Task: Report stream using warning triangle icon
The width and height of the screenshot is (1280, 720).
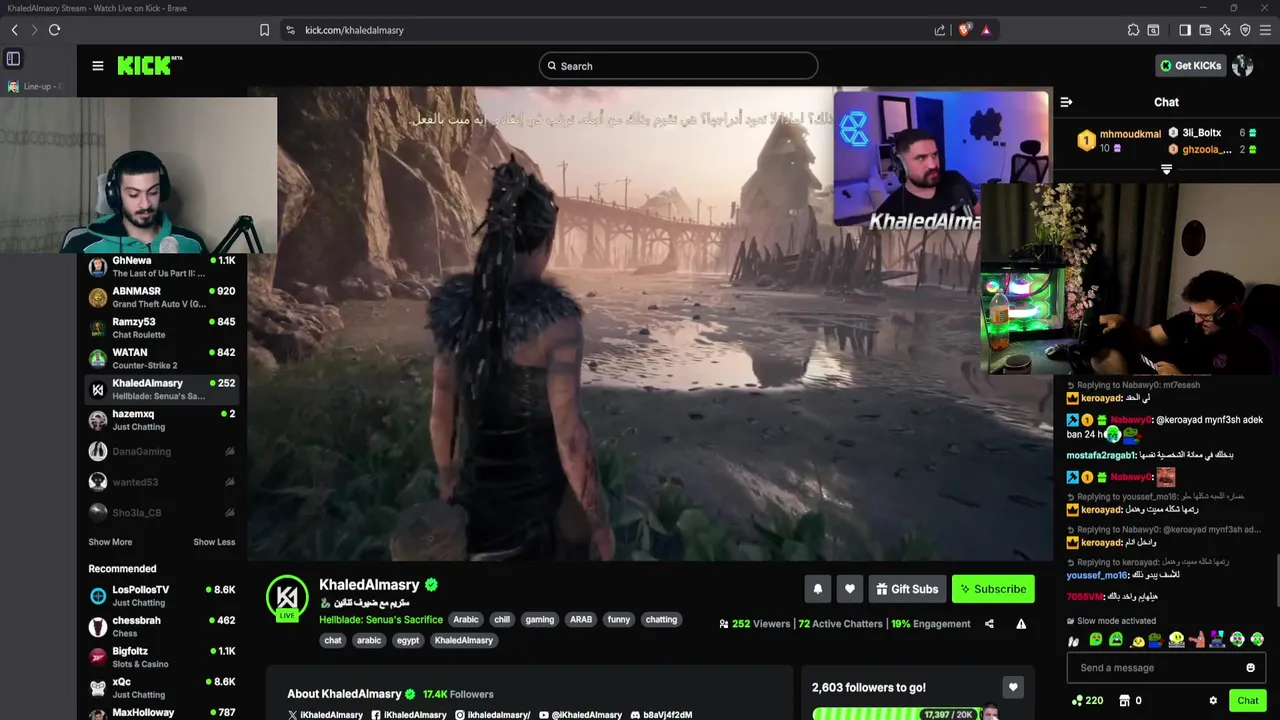Action: coord(1021,624)
